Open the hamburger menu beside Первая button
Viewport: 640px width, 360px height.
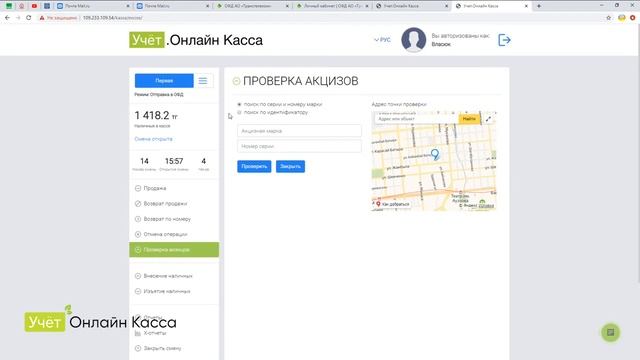(x=203, y=81)
